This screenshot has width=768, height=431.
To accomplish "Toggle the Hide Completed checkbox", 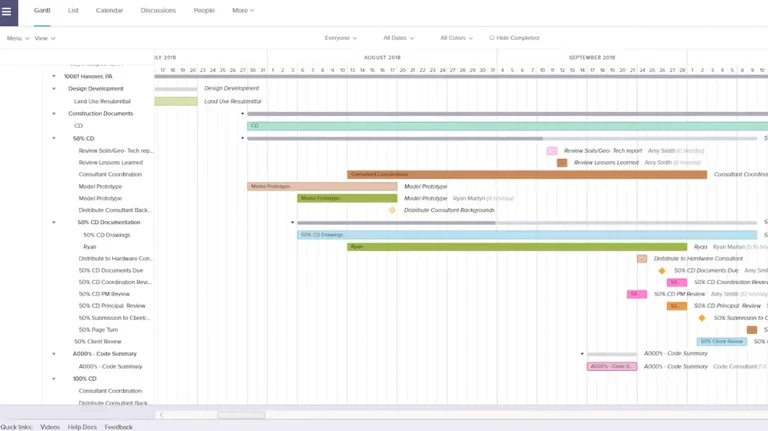I will pos(492,38).
